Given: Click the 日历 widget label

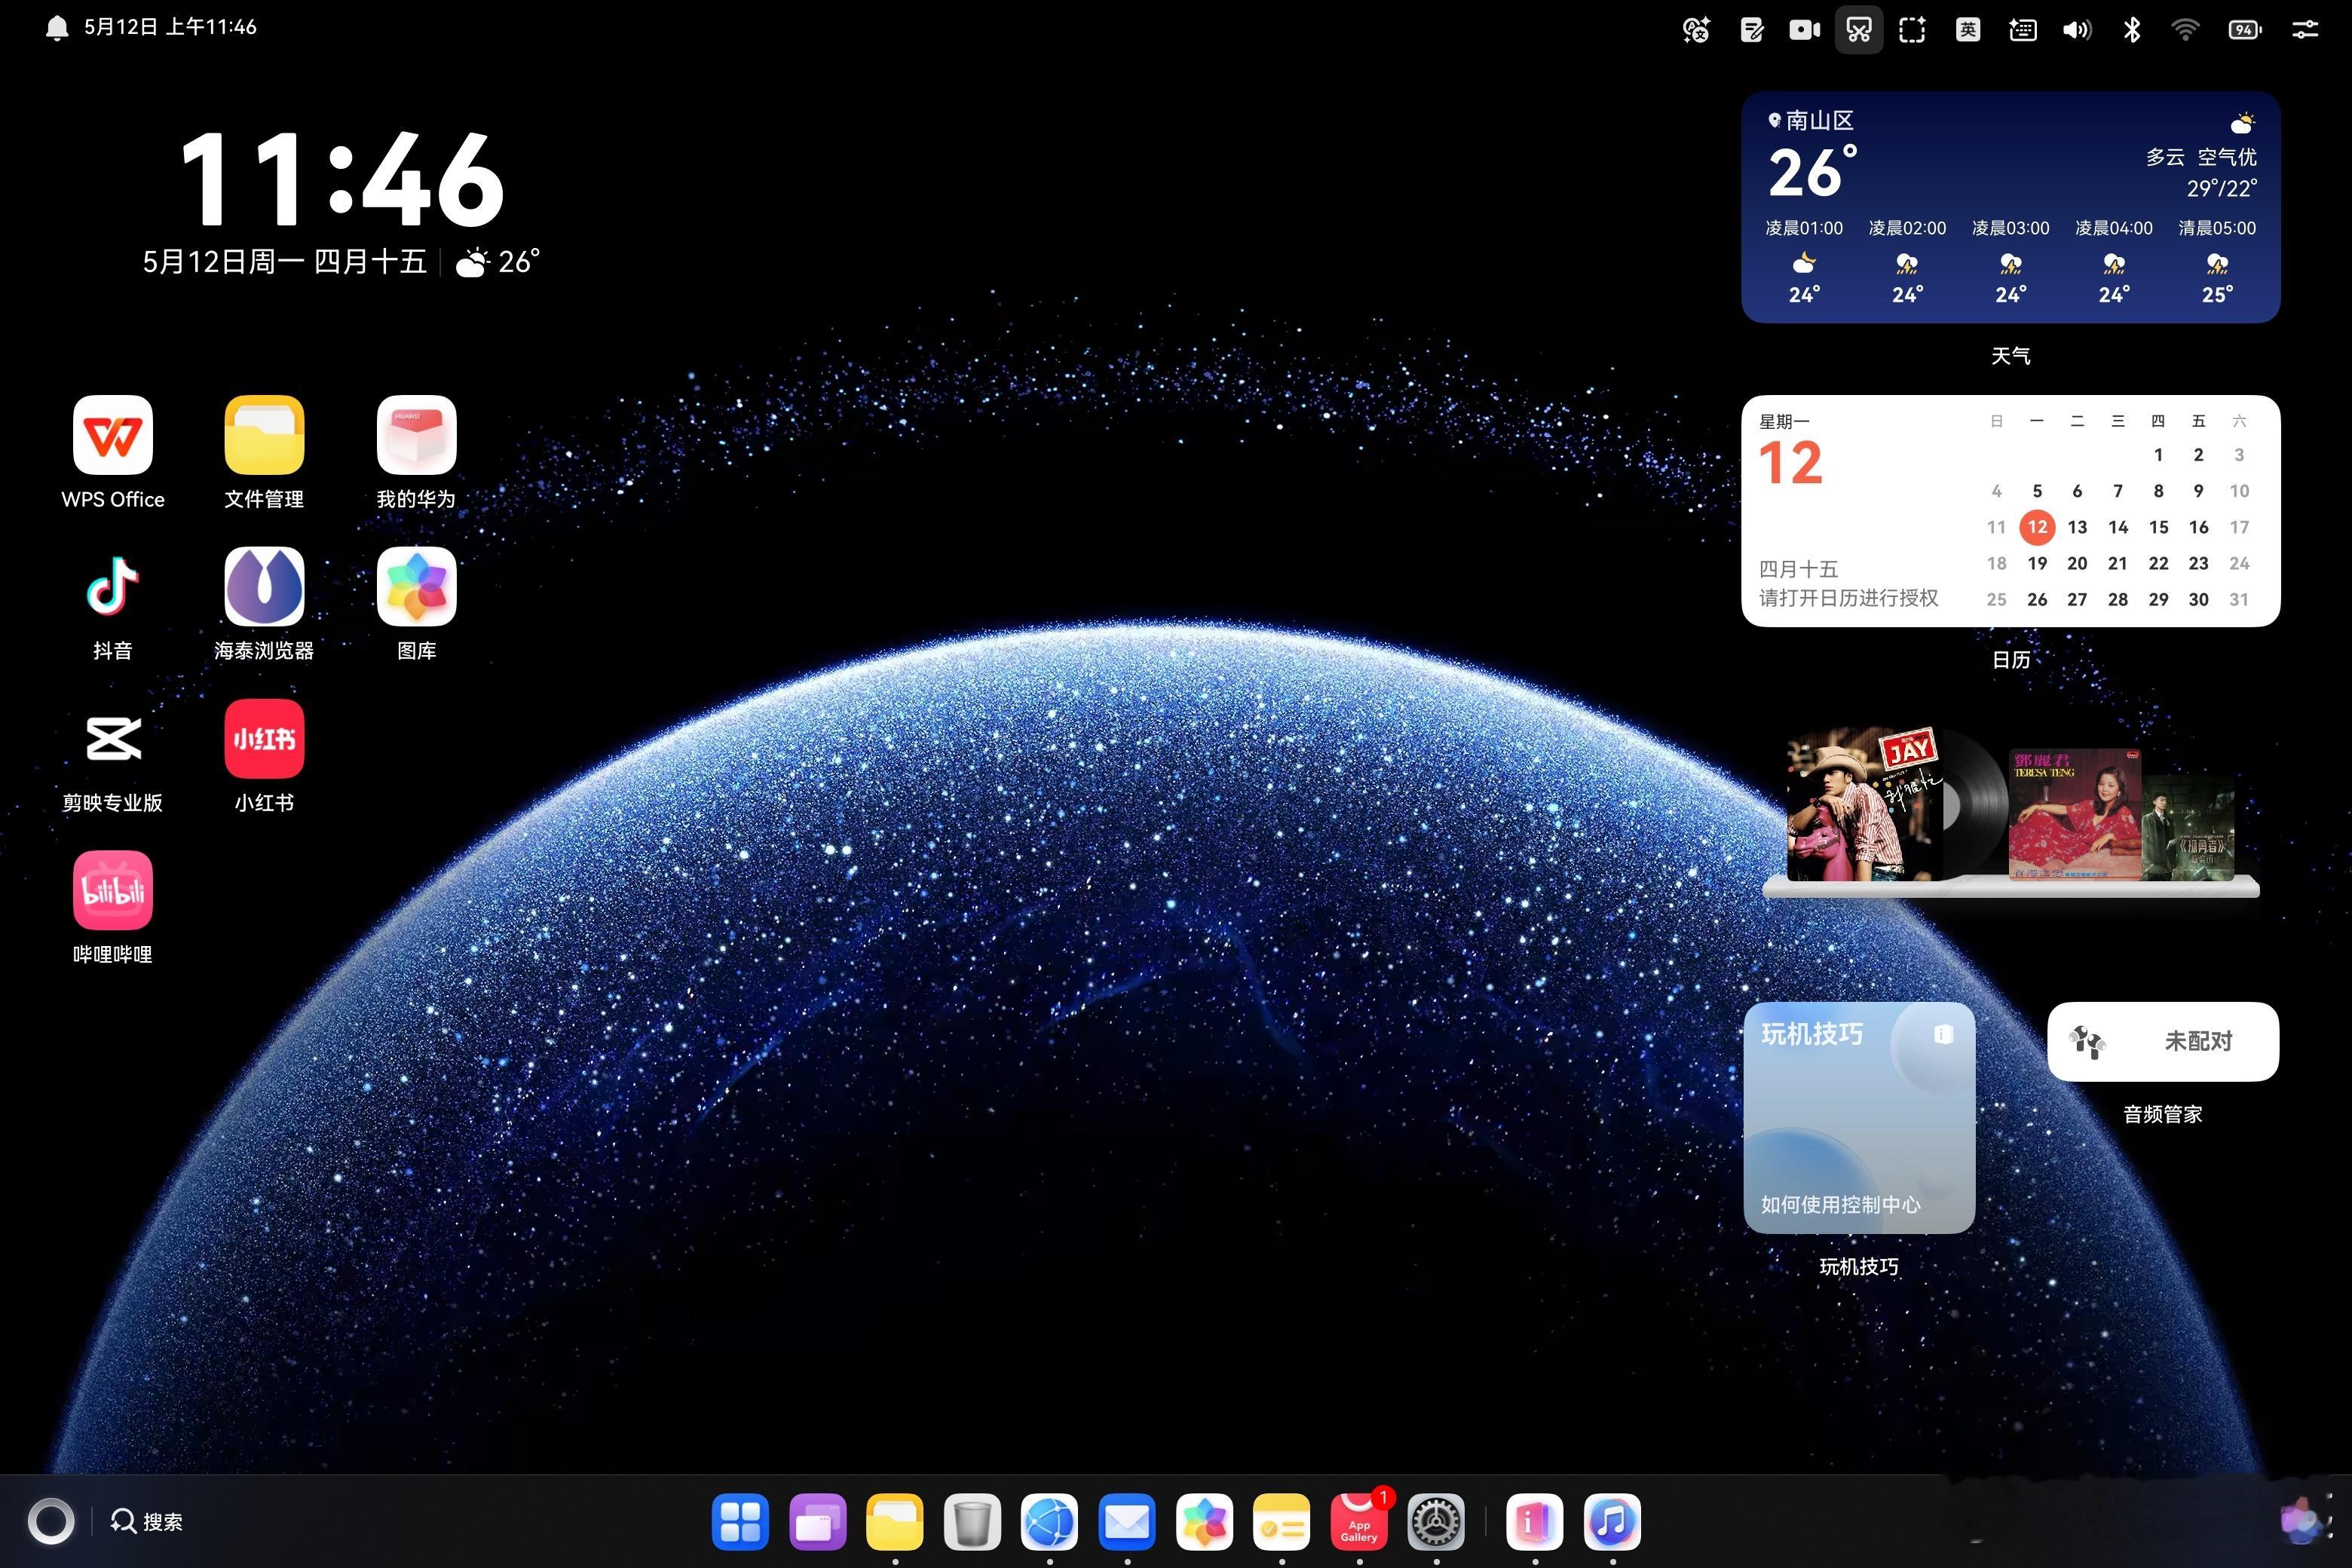Looking at the screenshot, I should (x=2011, y=660).
